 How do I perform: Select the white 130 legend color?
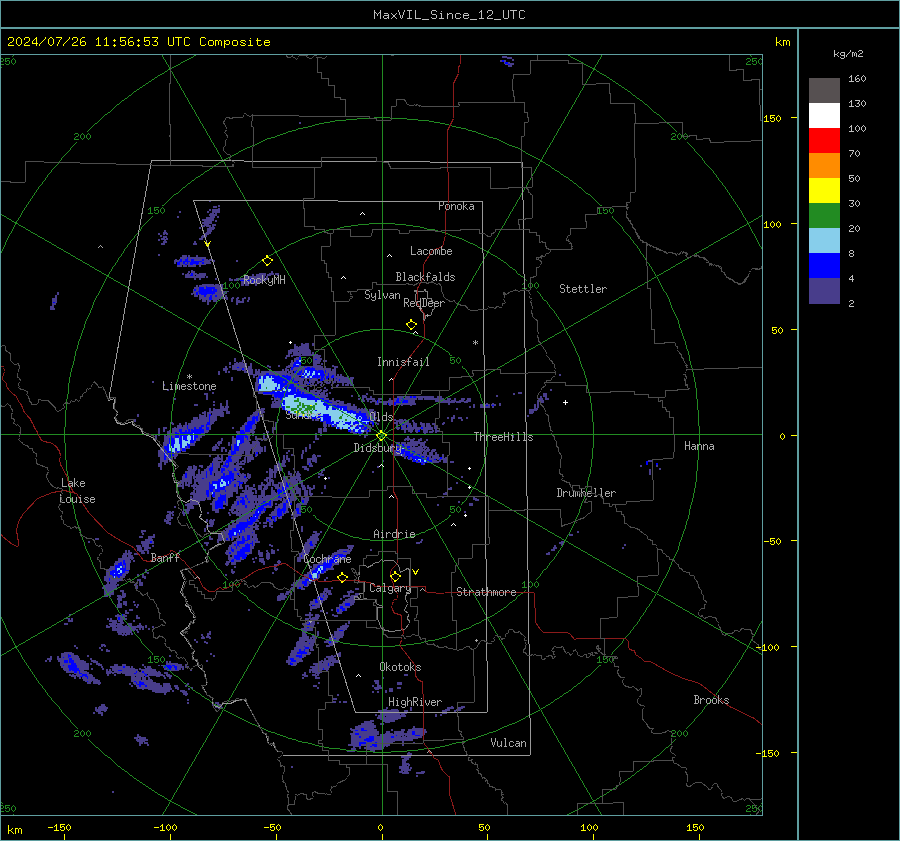coord(824,115)
